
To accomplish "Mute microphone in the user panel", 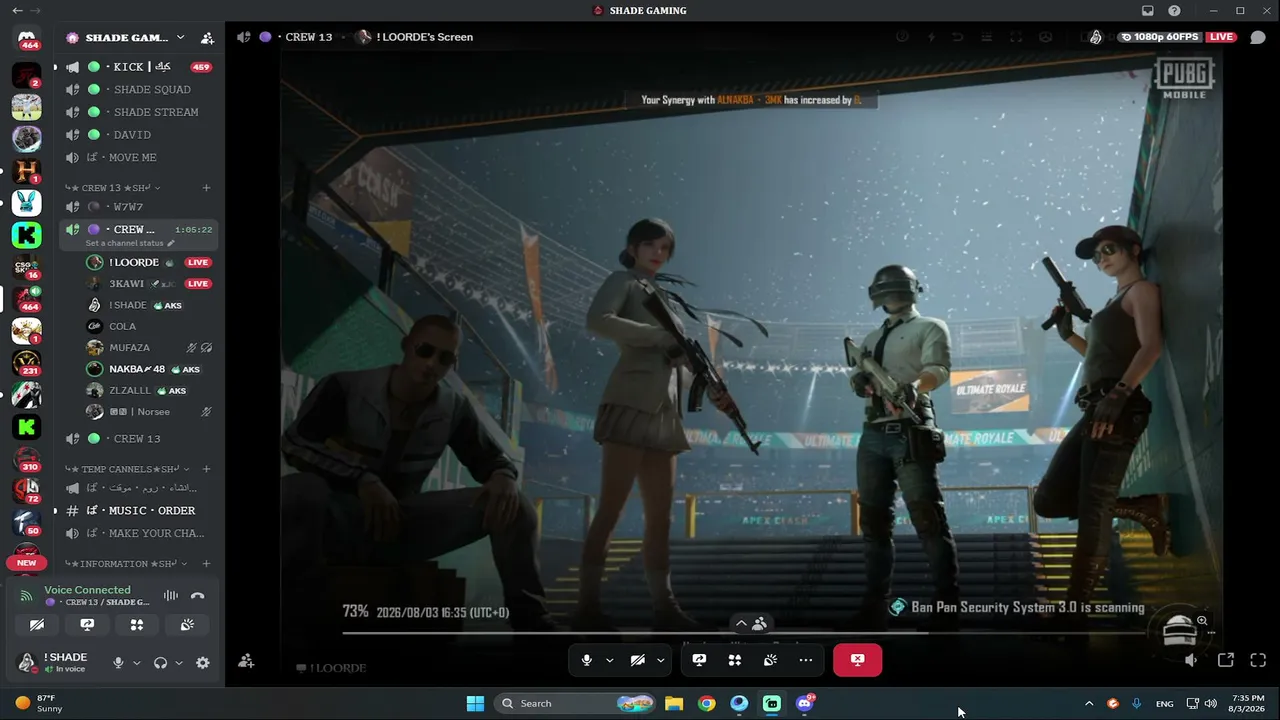I will (x=118, y=663).
